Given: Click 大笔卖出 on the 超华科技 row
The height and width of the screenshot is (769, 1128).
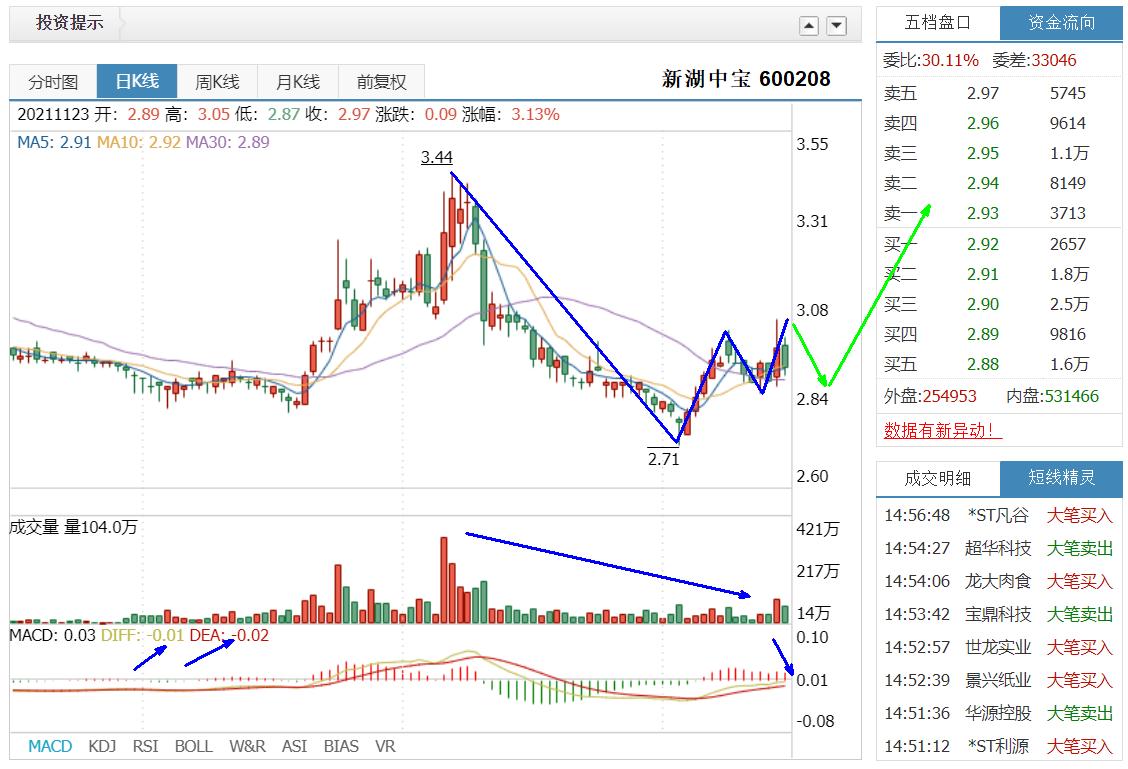Looking at the screenshot, I should tap(1079, 548).
